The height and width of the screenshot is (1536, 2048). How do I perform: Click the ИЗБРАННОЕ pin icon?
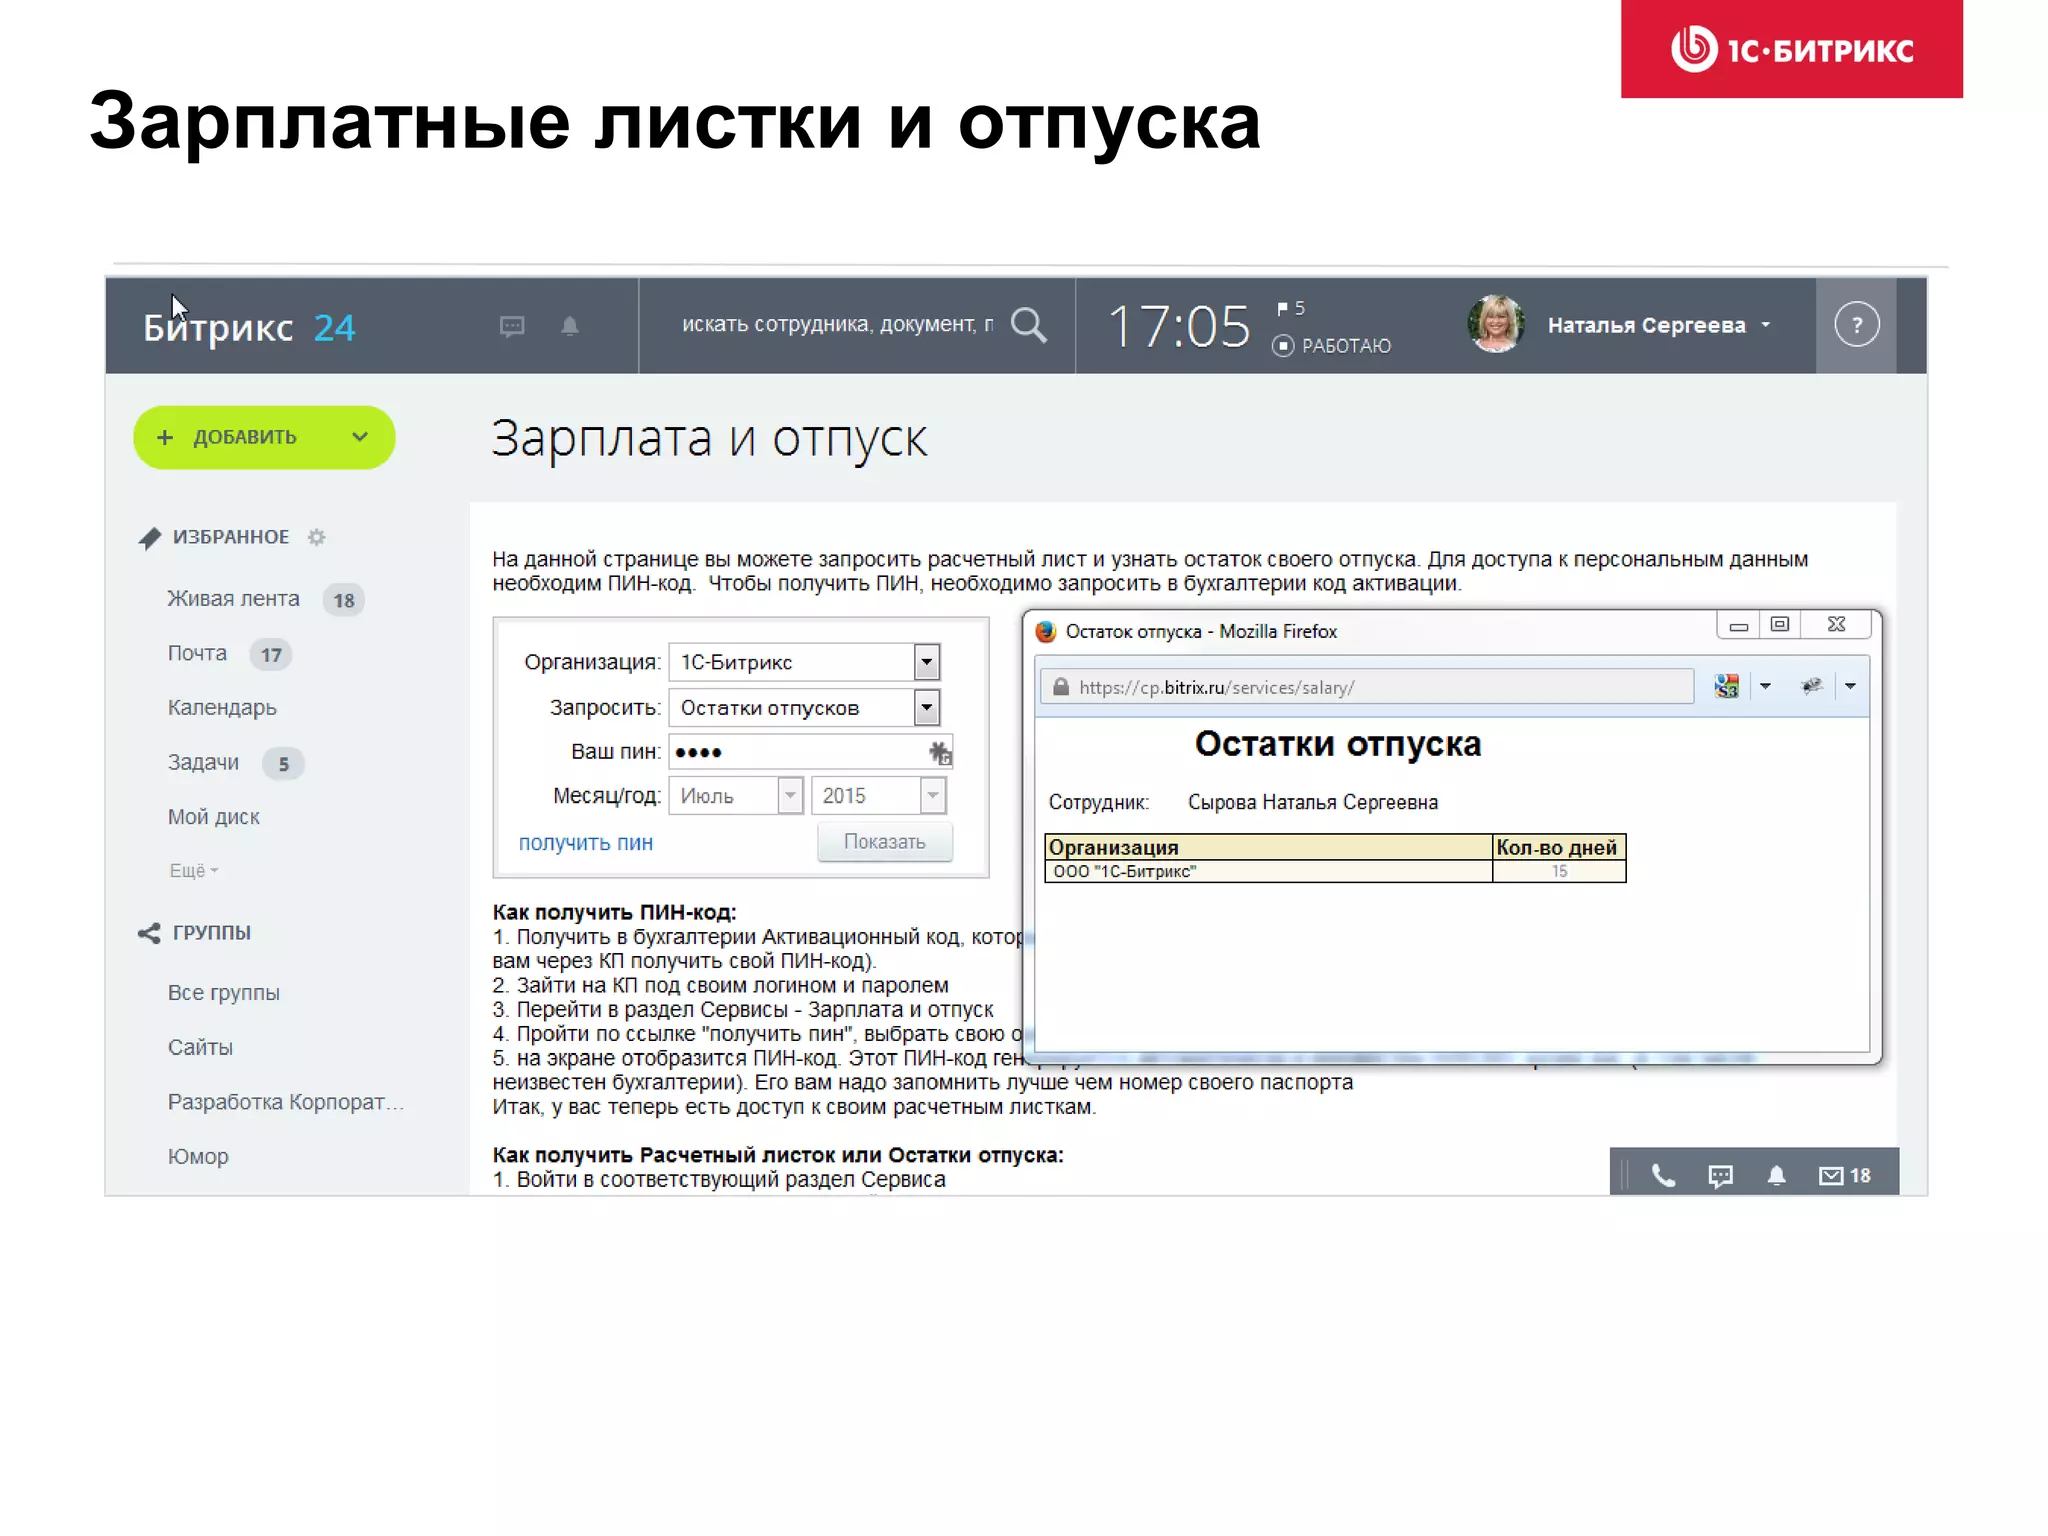point(149,538)
